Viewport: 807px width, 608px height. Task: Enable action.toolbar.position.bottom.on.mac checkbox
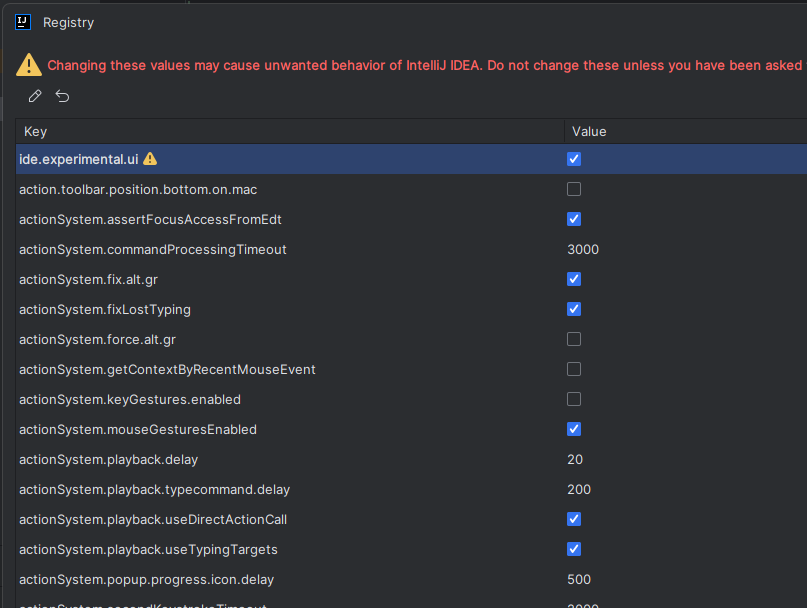(574, 189)
